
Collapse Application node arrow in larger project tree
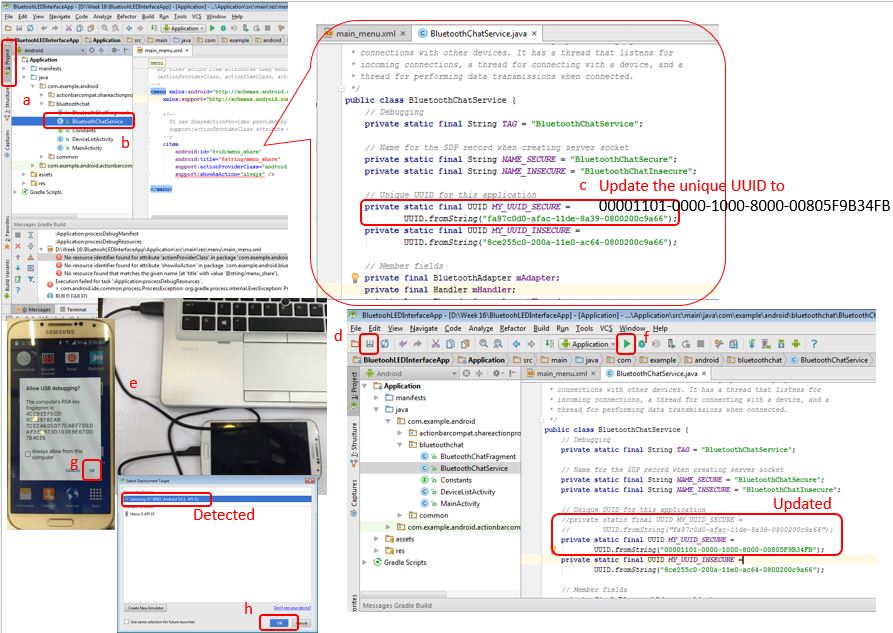point(365,386)
